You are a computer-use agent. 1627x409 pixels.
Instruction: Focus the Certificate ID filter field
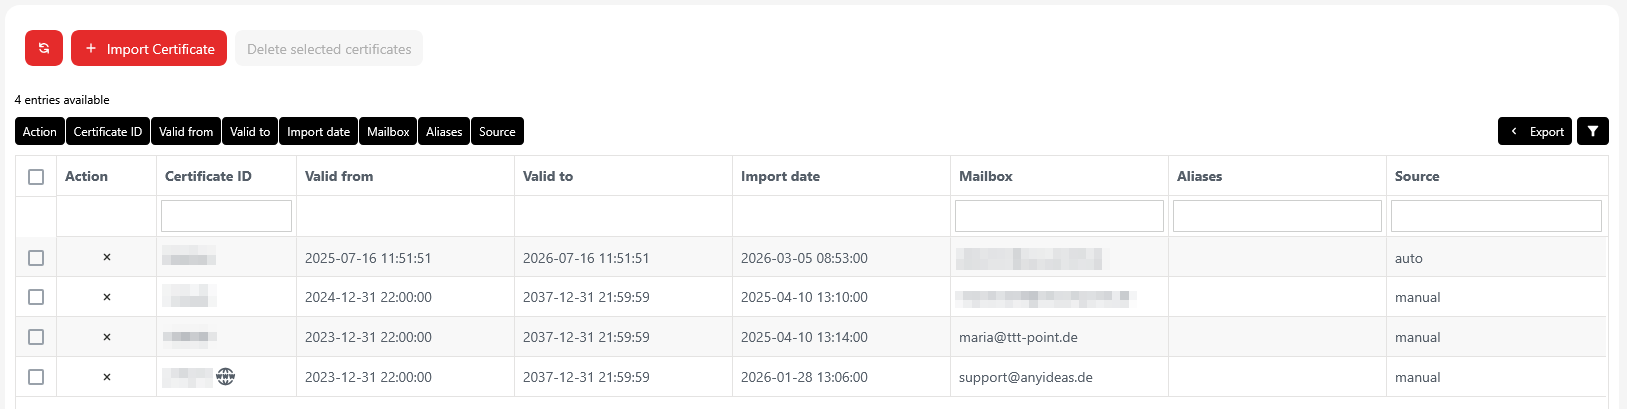coord(226,216)
